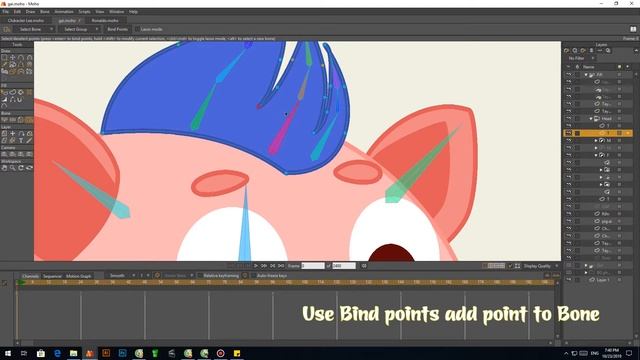Image resolution: width=640 pixels, height=360 pixels.
Task: Click the Delete Layer trash icon
Action: click(x=591, y=51)
